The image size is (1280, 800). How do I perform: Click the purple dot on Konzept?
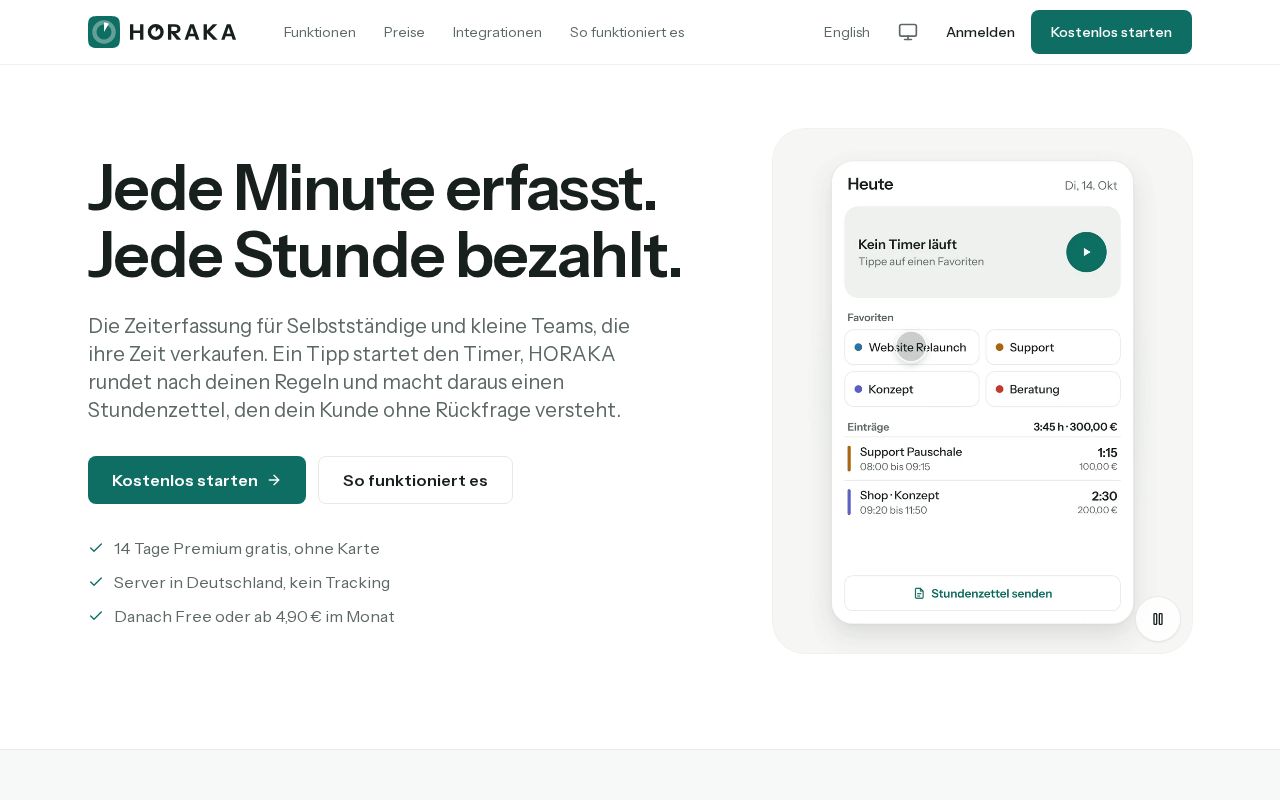click(x=858, y=389)
